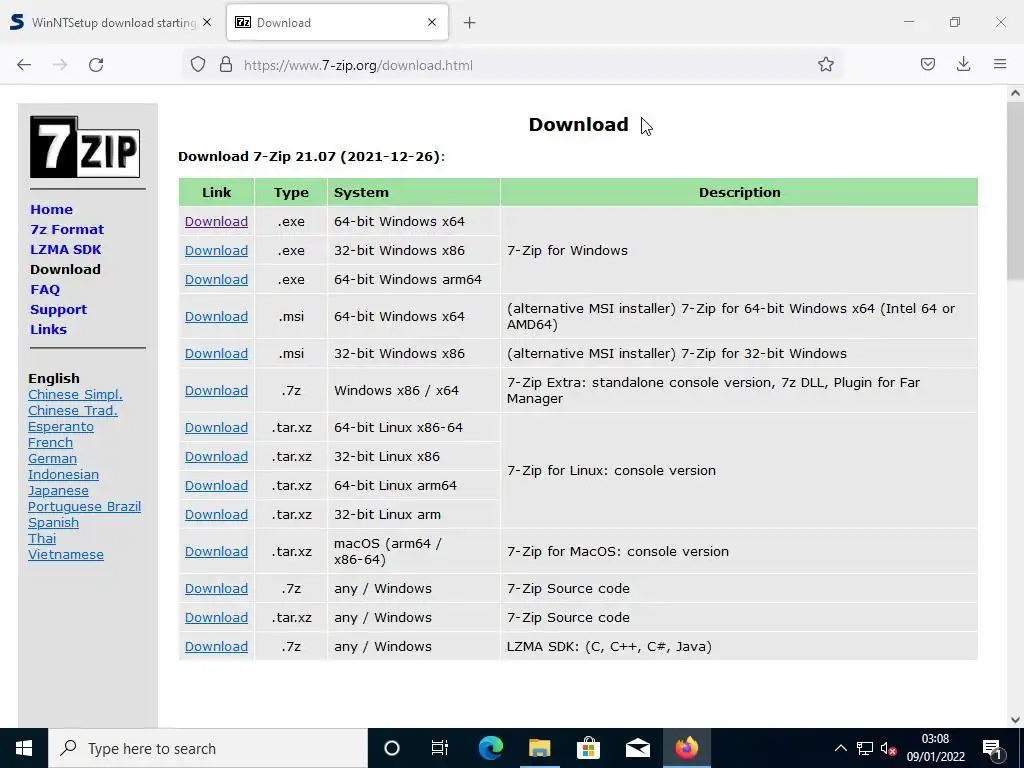Switch language to Indonesian
This screenshot has width=1024, height=768.
coord(63,475)
